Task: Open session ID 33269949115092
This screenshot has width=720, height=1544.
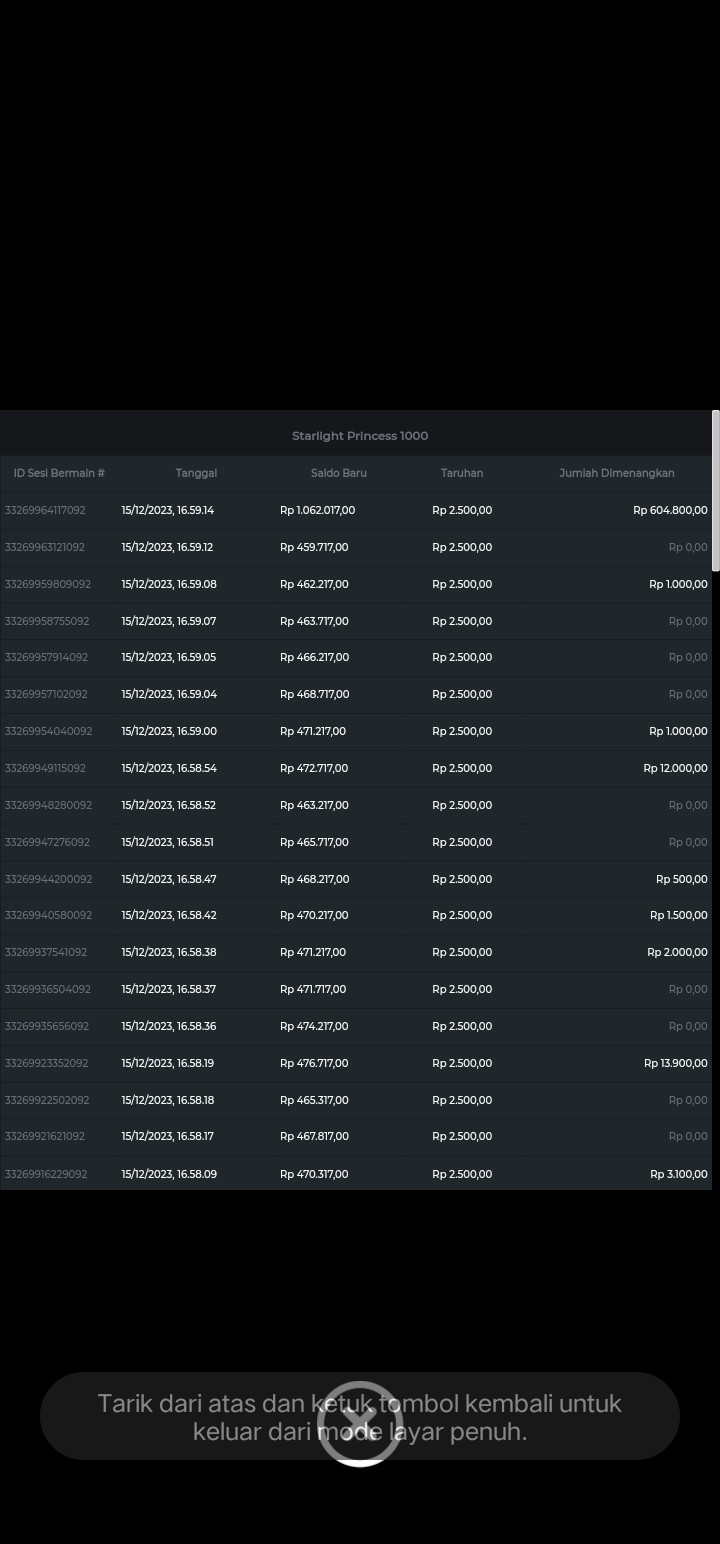Action: coord(45,768)
